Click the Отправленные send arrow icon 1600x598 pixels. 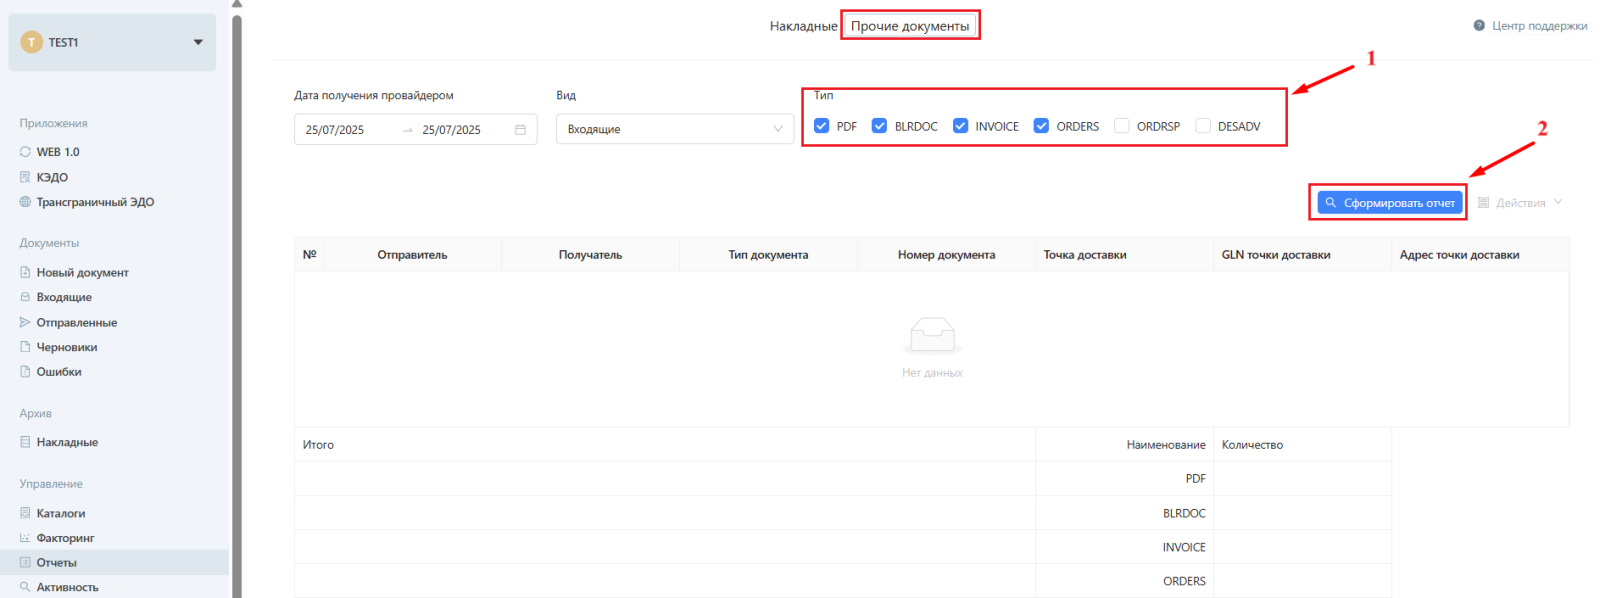(25, 322)
